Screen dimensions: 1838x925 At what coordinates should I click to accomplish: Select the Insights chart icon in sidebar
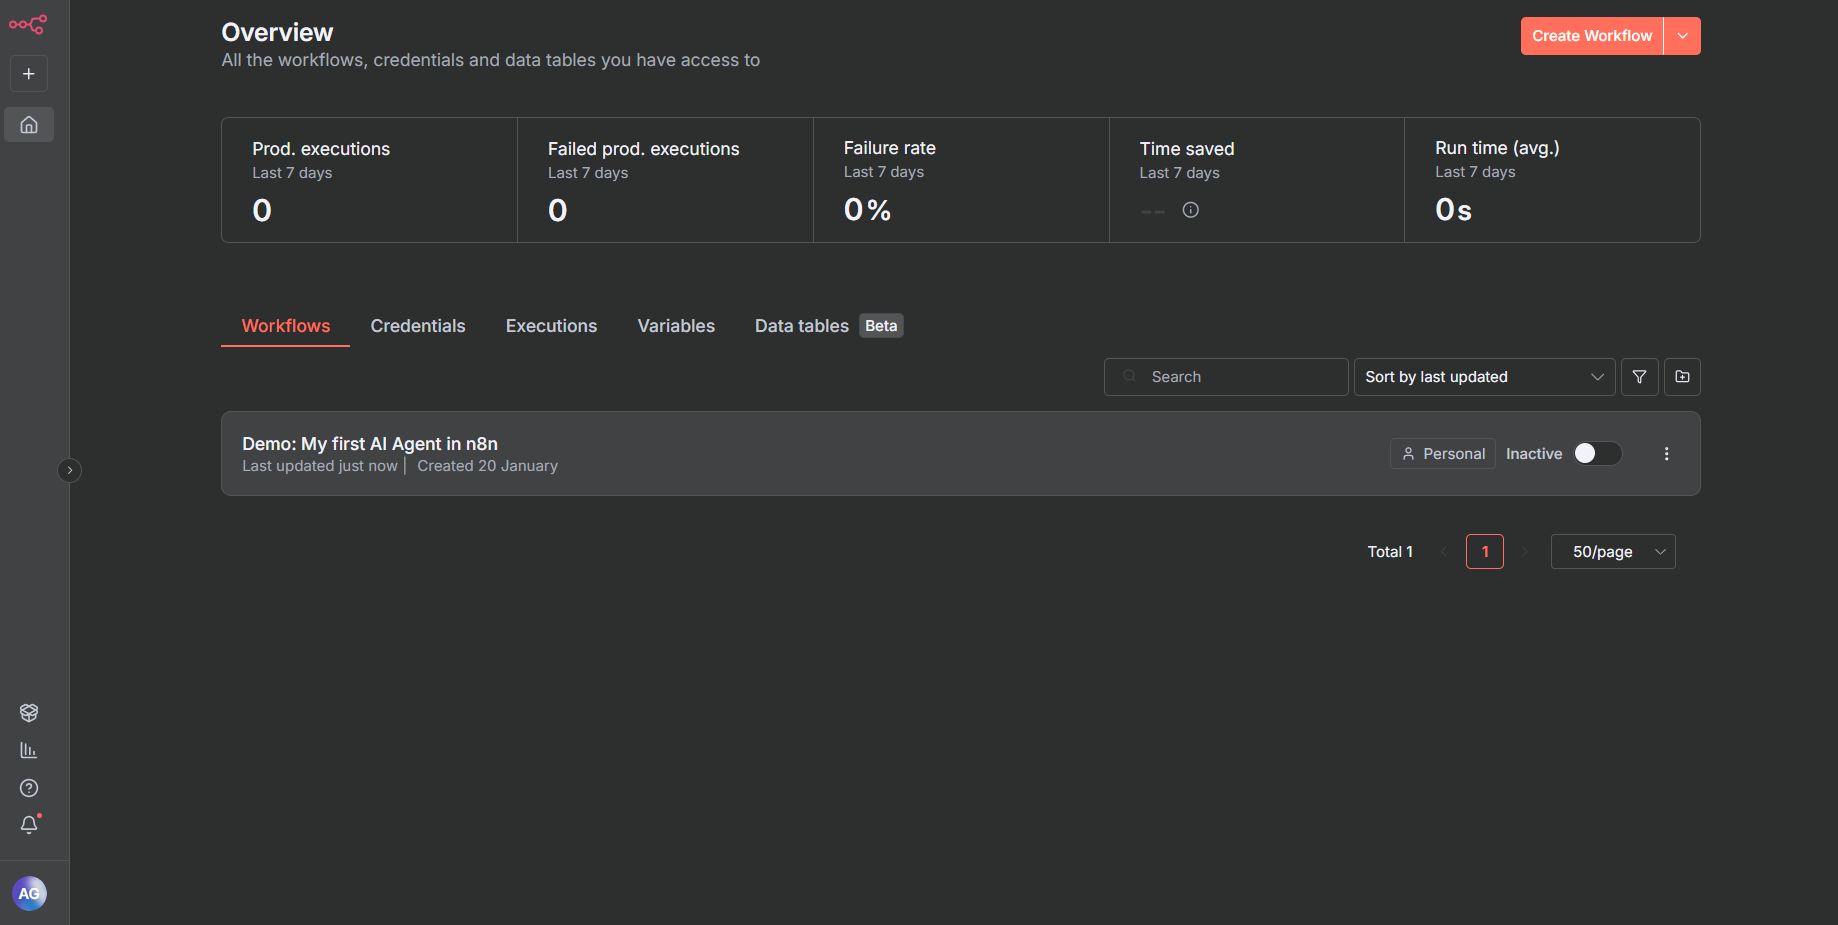coord(28,750)
